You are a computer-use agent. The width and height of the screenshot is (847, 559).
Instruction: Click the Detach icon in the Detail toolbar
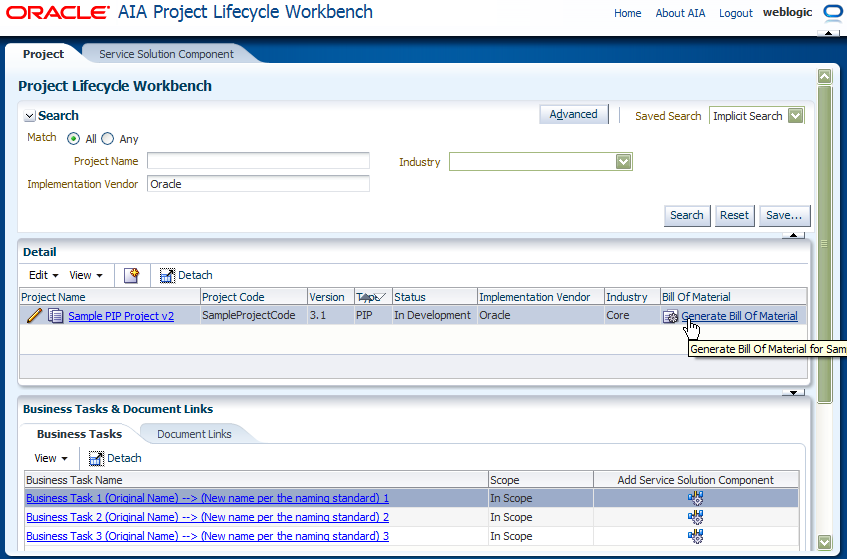167,275
